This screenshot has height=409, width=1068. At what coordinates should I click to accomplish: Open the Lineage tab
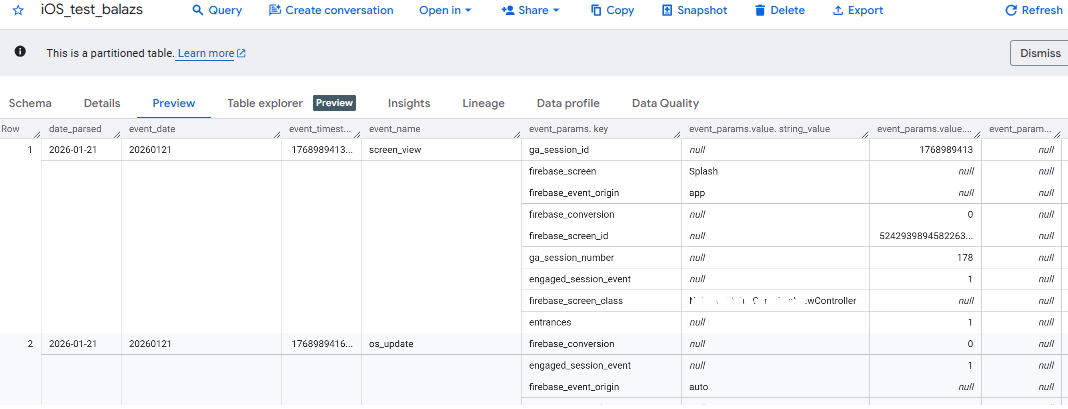(484, 103)
